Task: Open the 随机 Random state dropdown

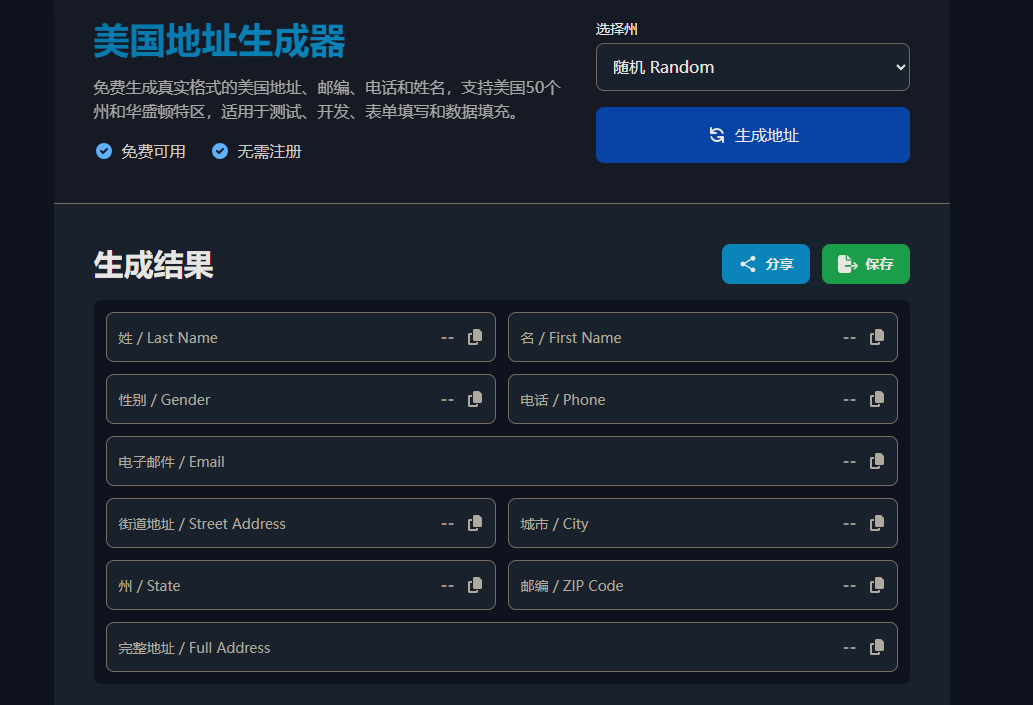Action: 752,67
